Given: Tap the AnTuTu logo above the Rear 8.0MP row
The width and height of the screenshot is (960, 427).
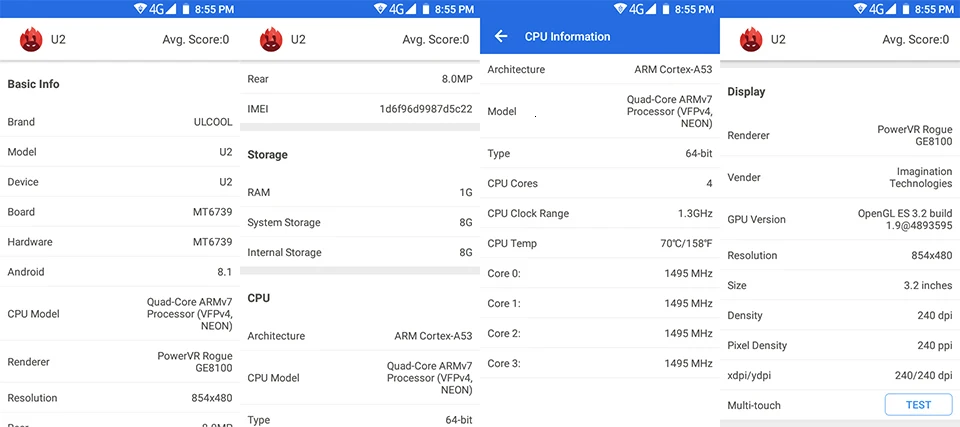Looking at the screenshot, I should pos(271,40).
